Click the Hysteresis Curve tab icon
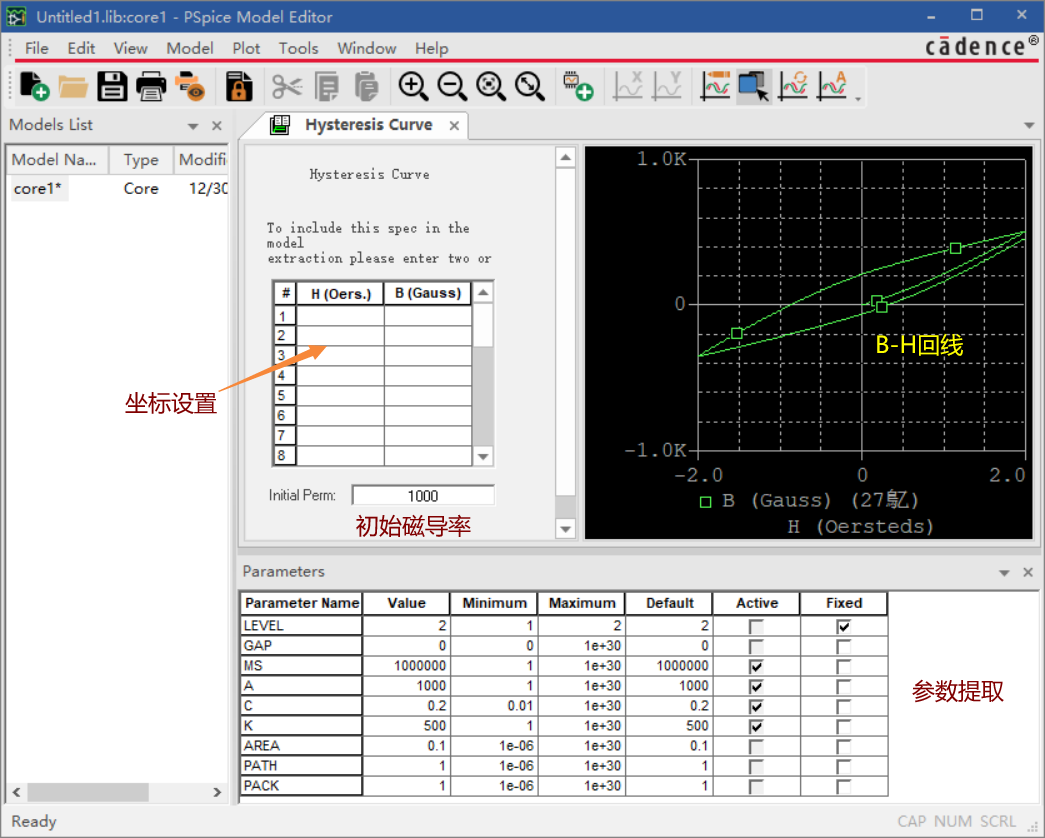The image size is (1045, 838). (280, 125)
